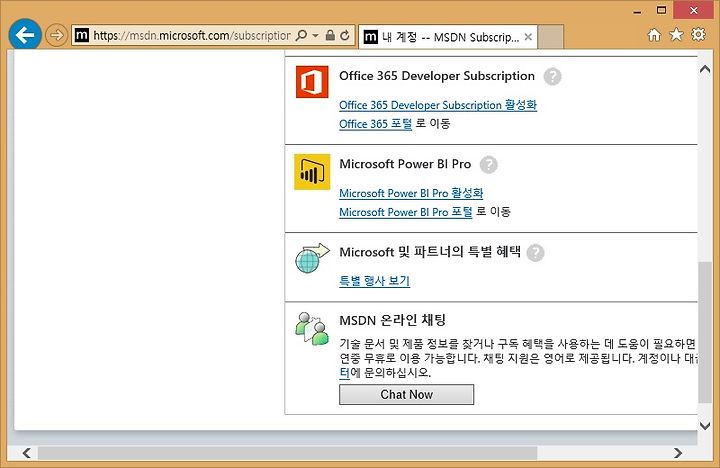Click the Power BI yellow logo icon
Image resolution: width=720 pixels, height=468 pixels.
coord(312,172)
